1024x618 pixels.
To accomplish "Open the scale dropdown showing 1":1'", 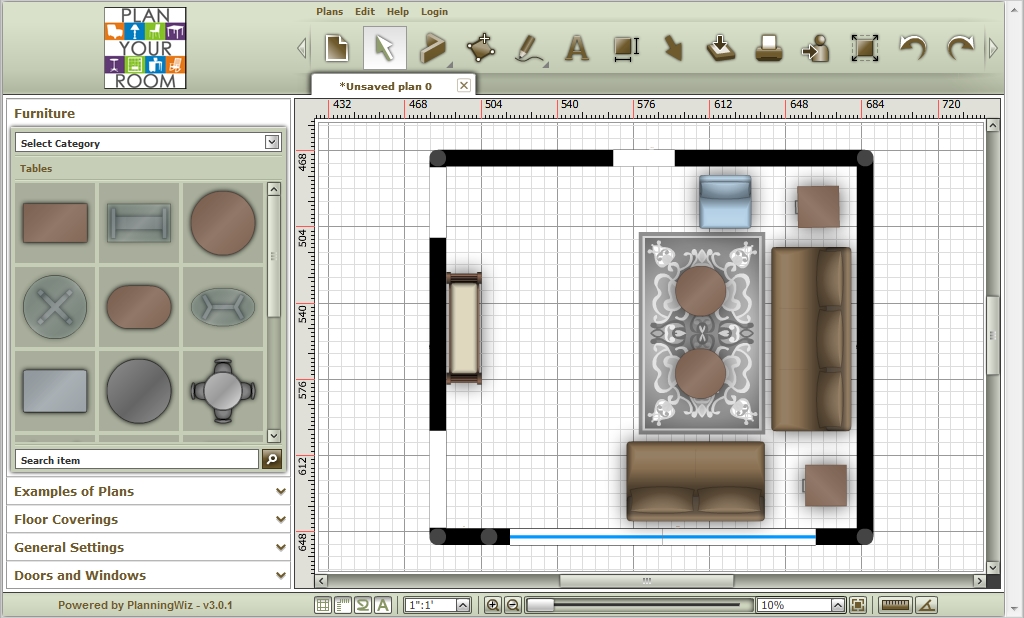I will [x=437, y=603].
